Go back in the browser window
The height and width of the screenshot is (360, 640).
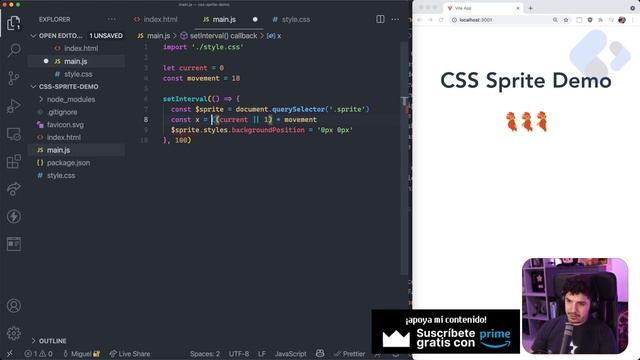click(x=419, y=20)
